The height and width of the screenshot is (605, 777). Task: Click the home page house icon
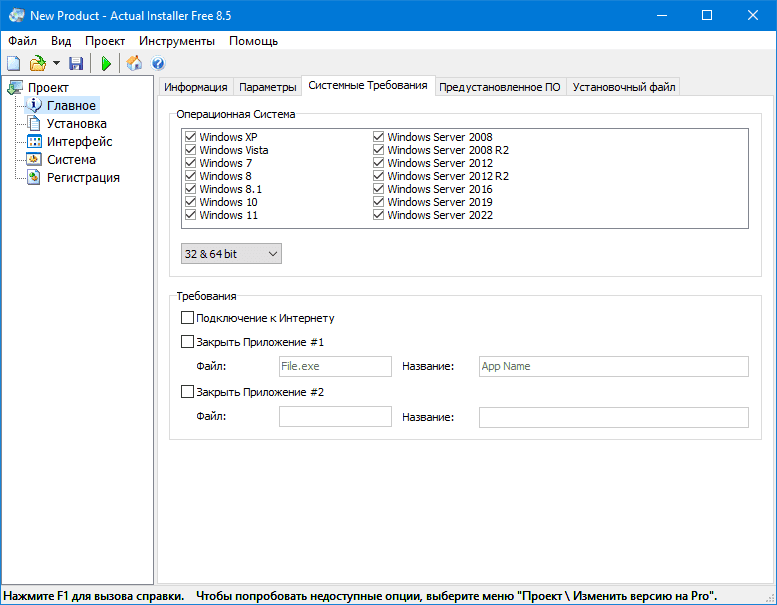[x=134, y=63]
